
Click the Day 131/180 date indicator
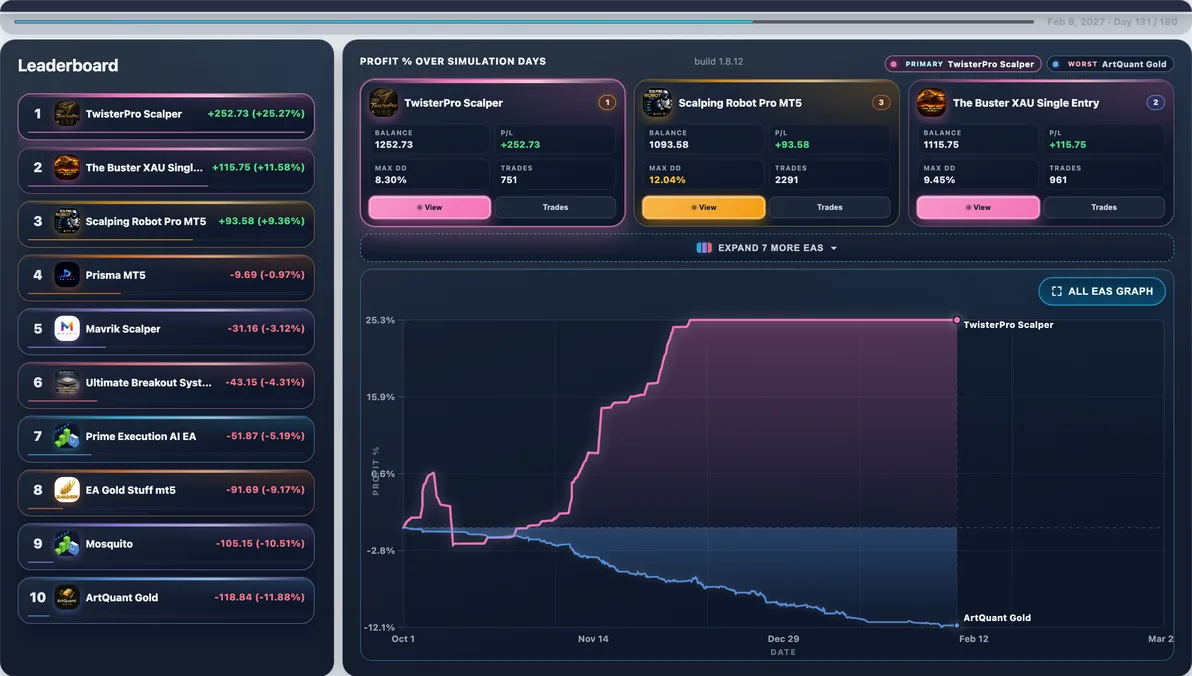[x=1112, y=22]
